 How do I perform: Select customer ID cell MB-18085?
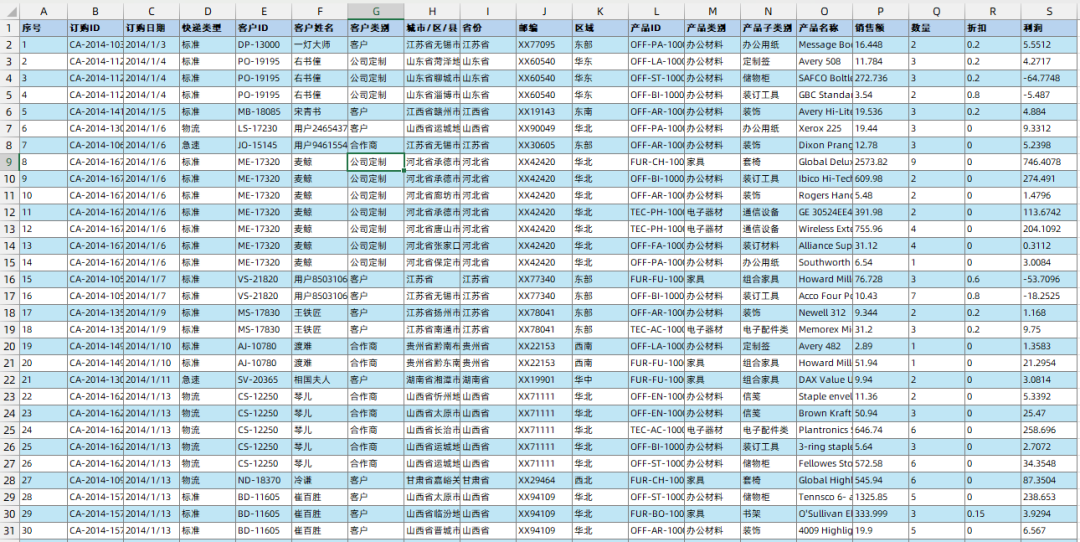(x=263, y=112)
